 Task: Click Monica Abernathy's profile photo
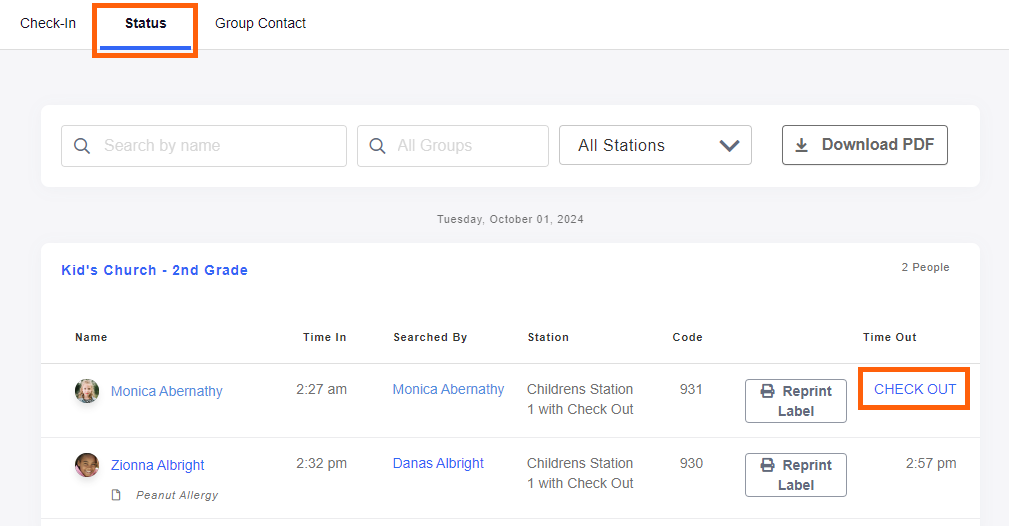click(x=87, y=391)
